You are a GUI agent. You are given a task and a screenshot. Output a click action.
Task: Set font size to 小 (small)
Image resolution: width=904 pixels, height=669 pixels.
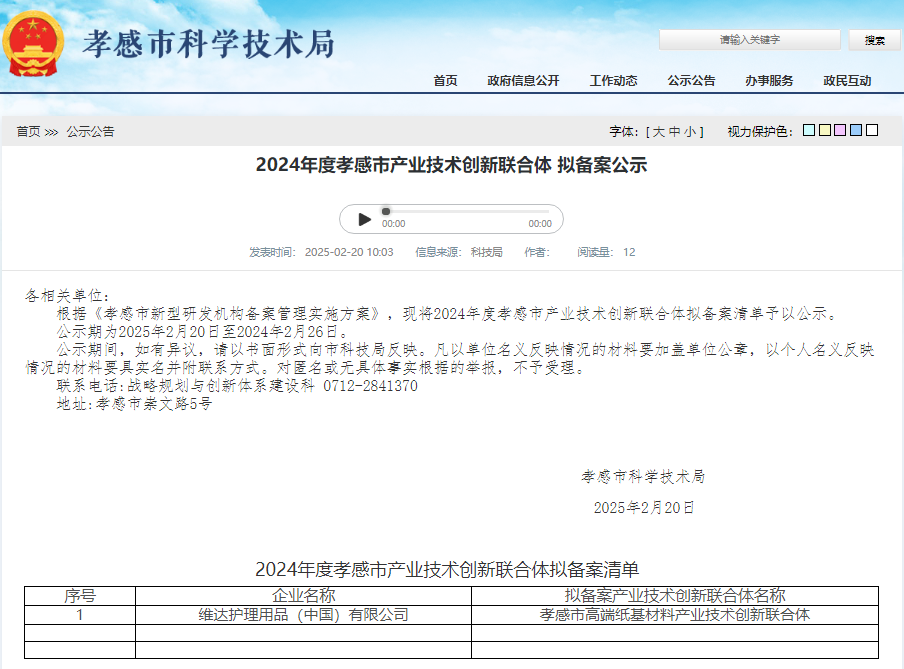pyautogui.click(x=691, y=131)
